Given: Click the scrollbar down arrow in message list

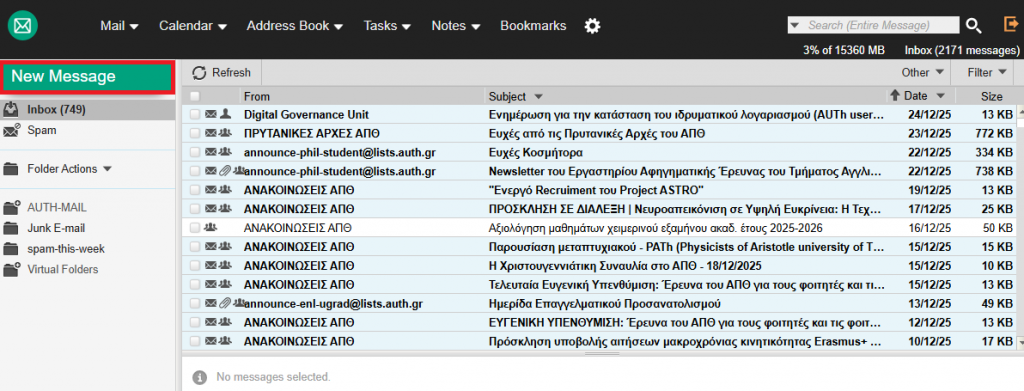Looking at the screenshot, I should 1020,342.
